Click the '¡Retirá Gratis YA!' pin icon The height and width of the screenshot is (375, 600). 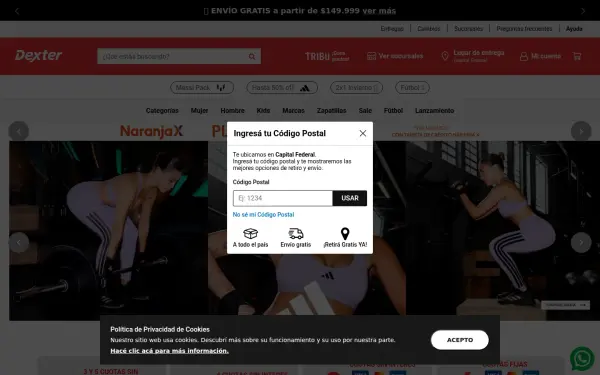[x=345, y=234]
